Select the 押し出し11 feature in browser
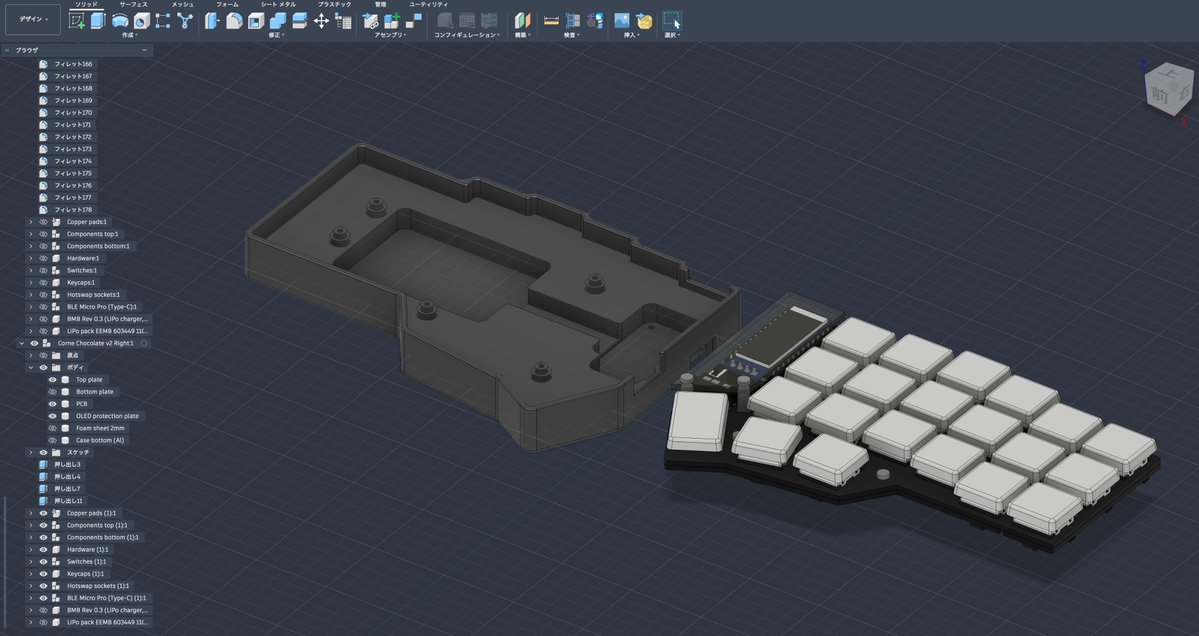Viewport: 1199px width, 636px height. pos(68,501)
